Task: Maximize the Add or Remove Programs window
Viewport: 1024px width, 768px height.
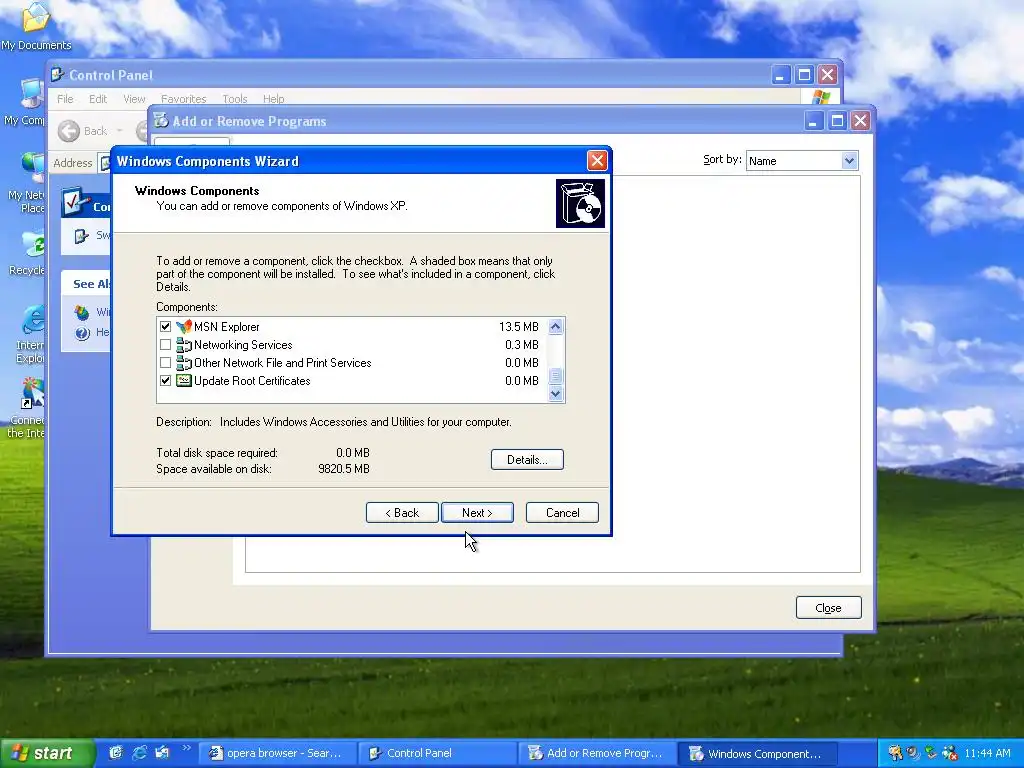Action: tap(837, 121)
